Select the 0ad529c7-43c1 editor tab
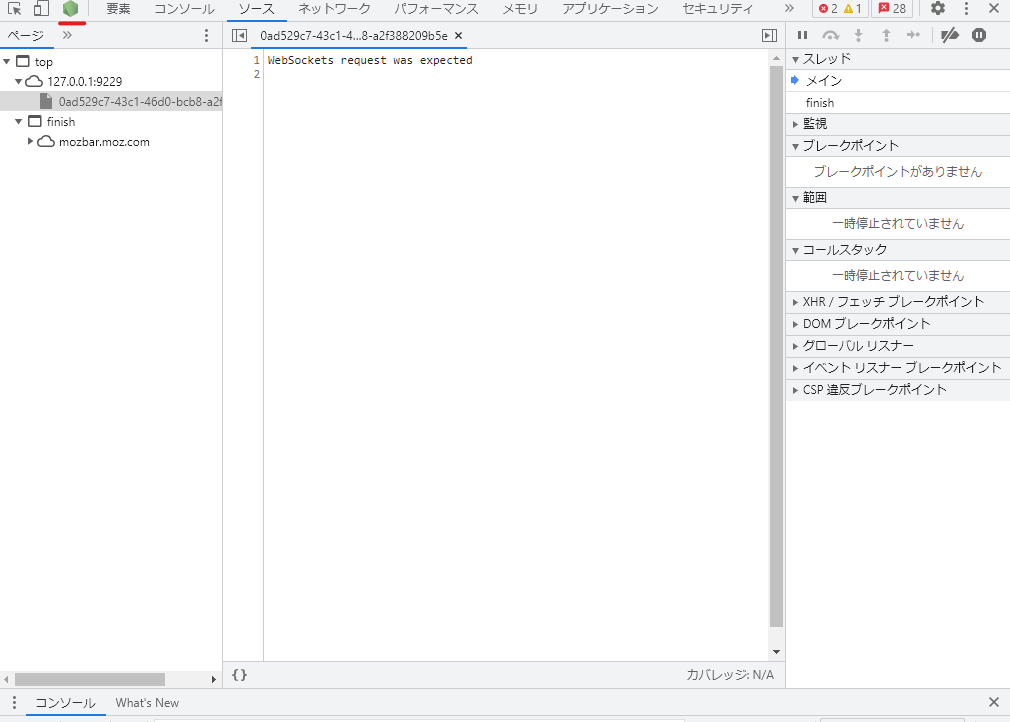Viewport: 1010px width, 722px height. 354,36
